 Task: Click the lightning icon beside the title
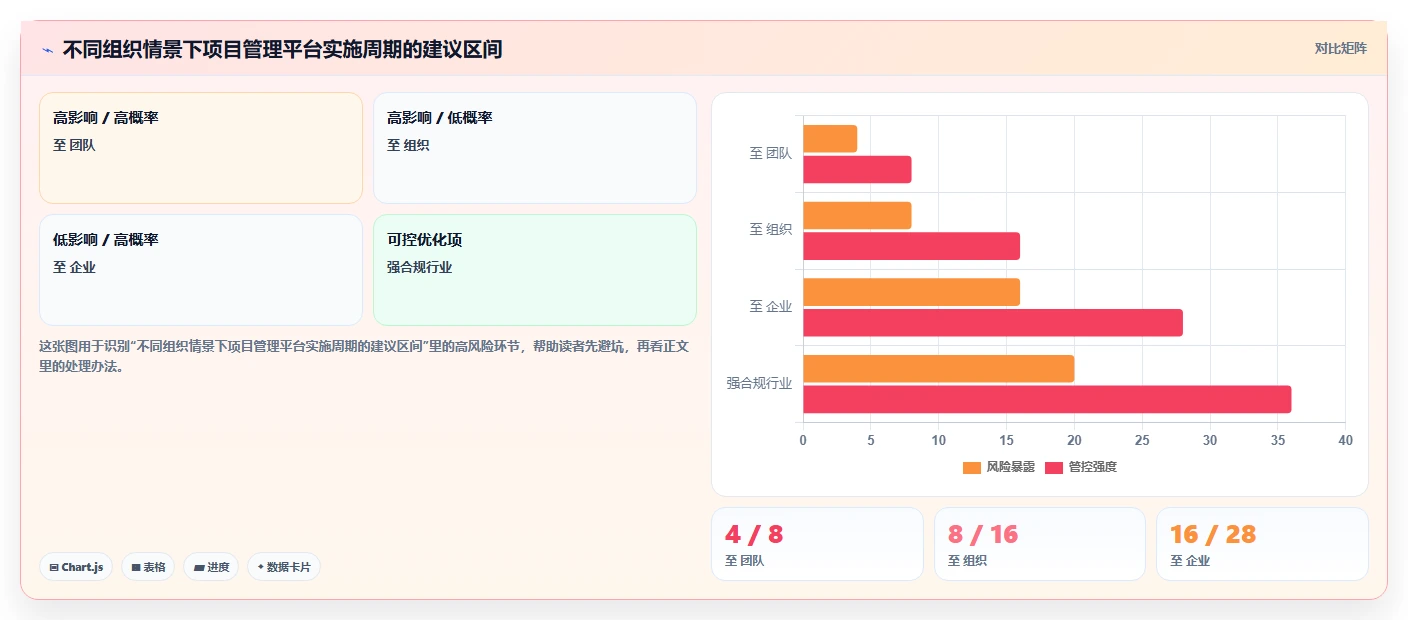coord(47,49)
